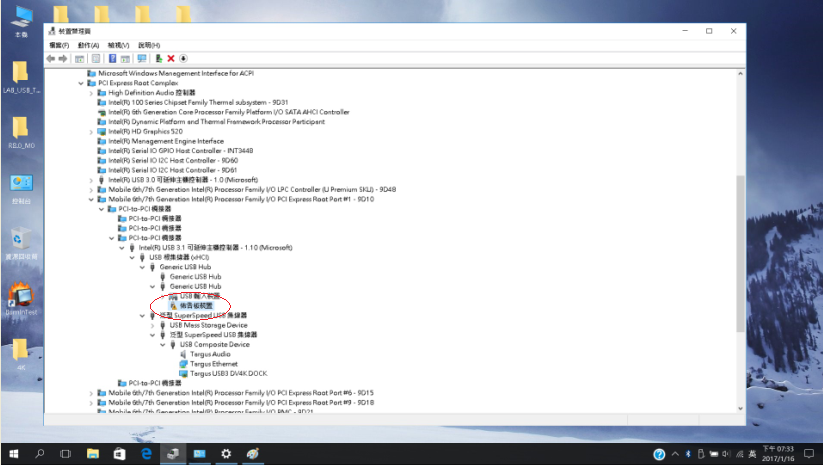This screenshot has width=823, height=465.
Task: Select Intel Serial IO I2C Host Controller 9D60
Action: click(x=173, y=161)
